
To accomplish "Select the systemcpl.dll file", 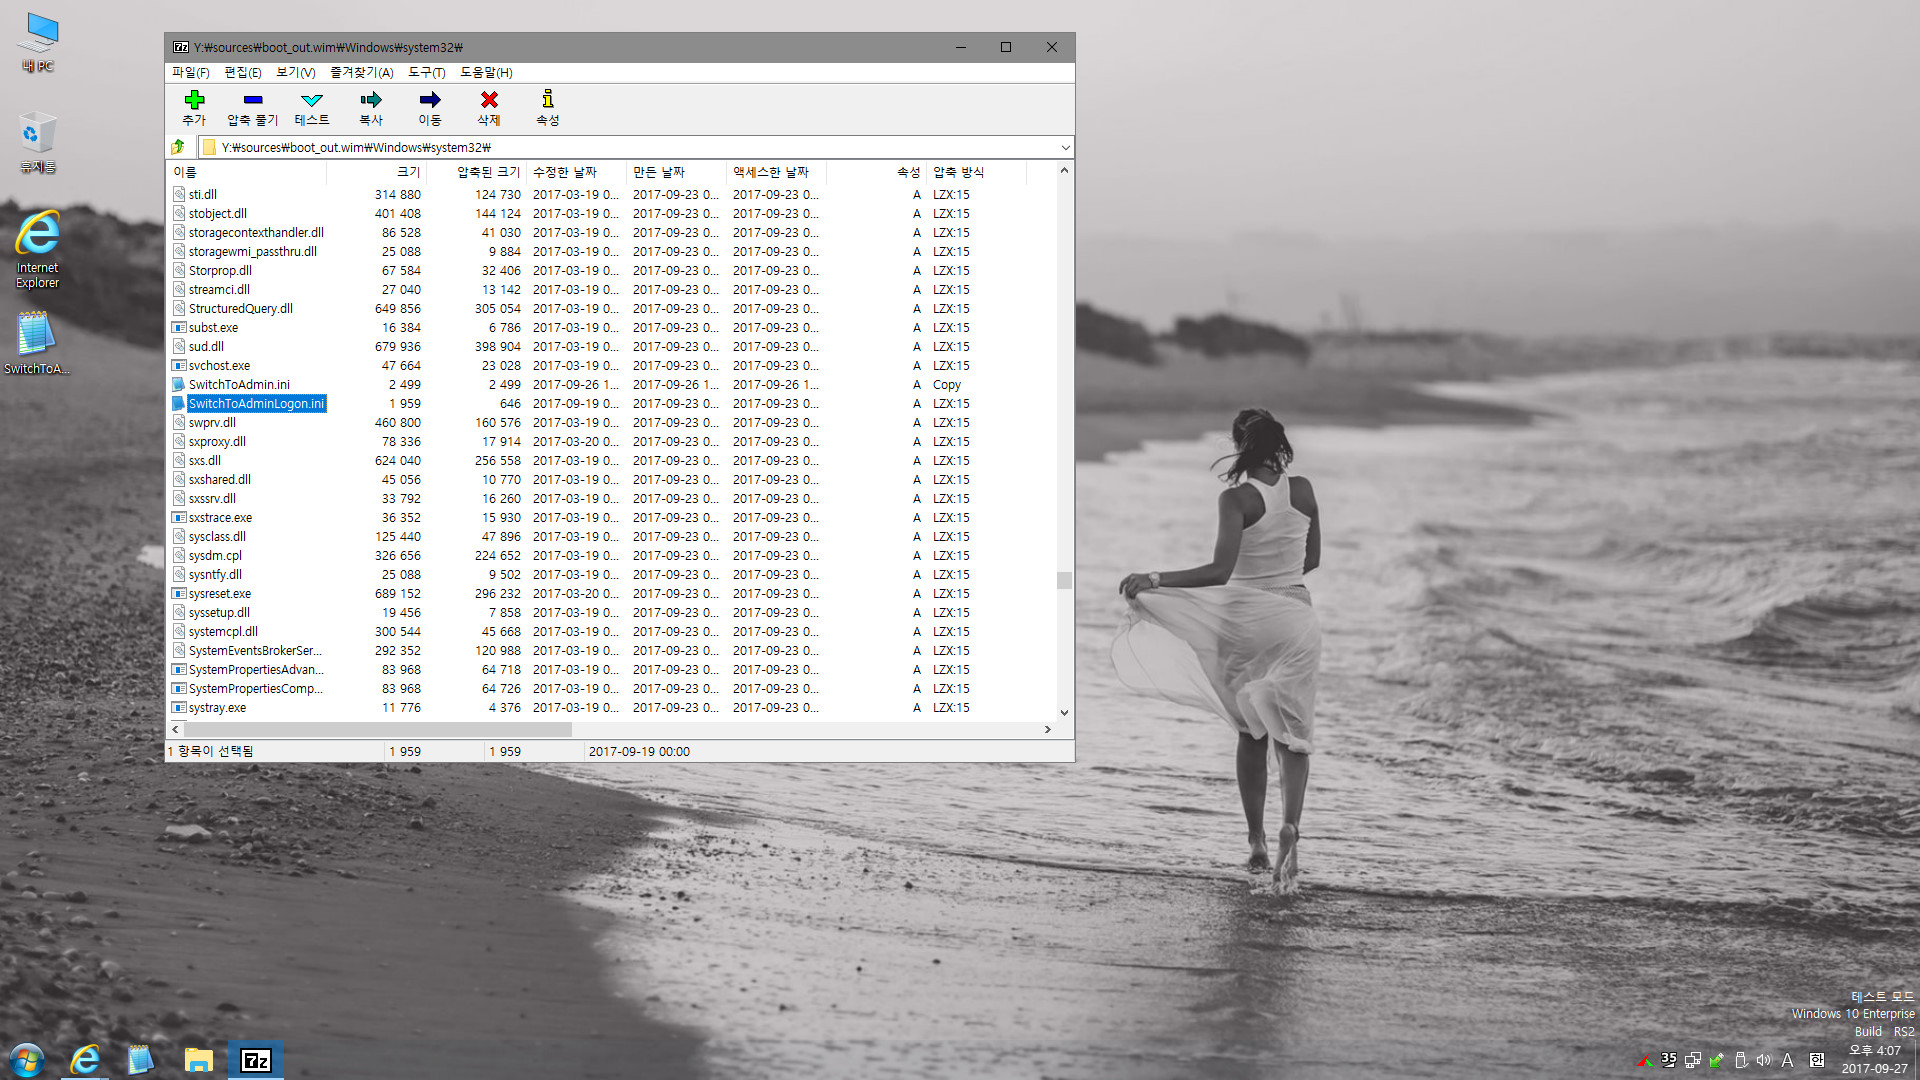I will [223, 632].
